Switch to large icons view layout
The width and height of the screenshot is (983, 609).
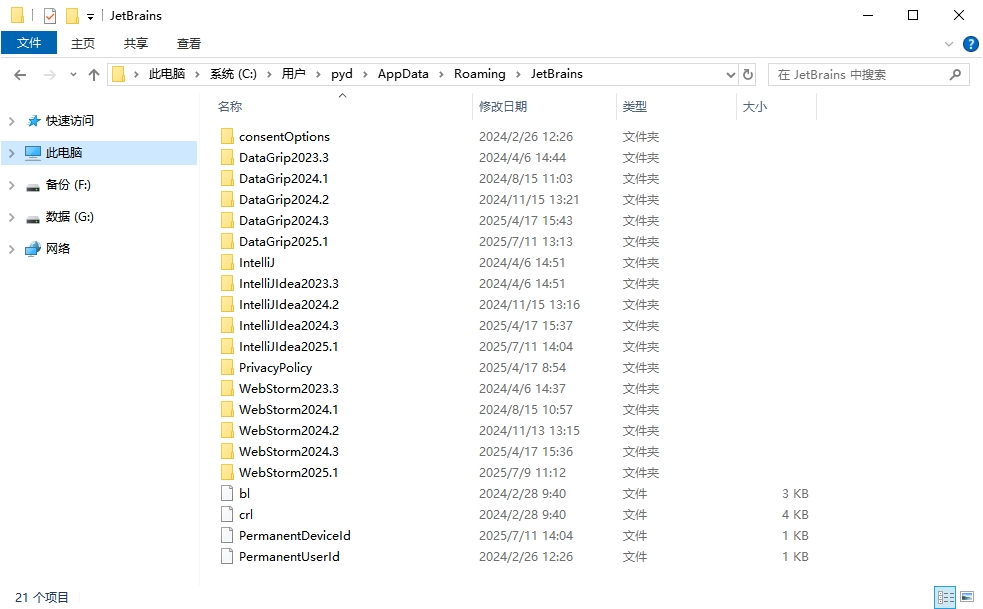pos(967,597)
